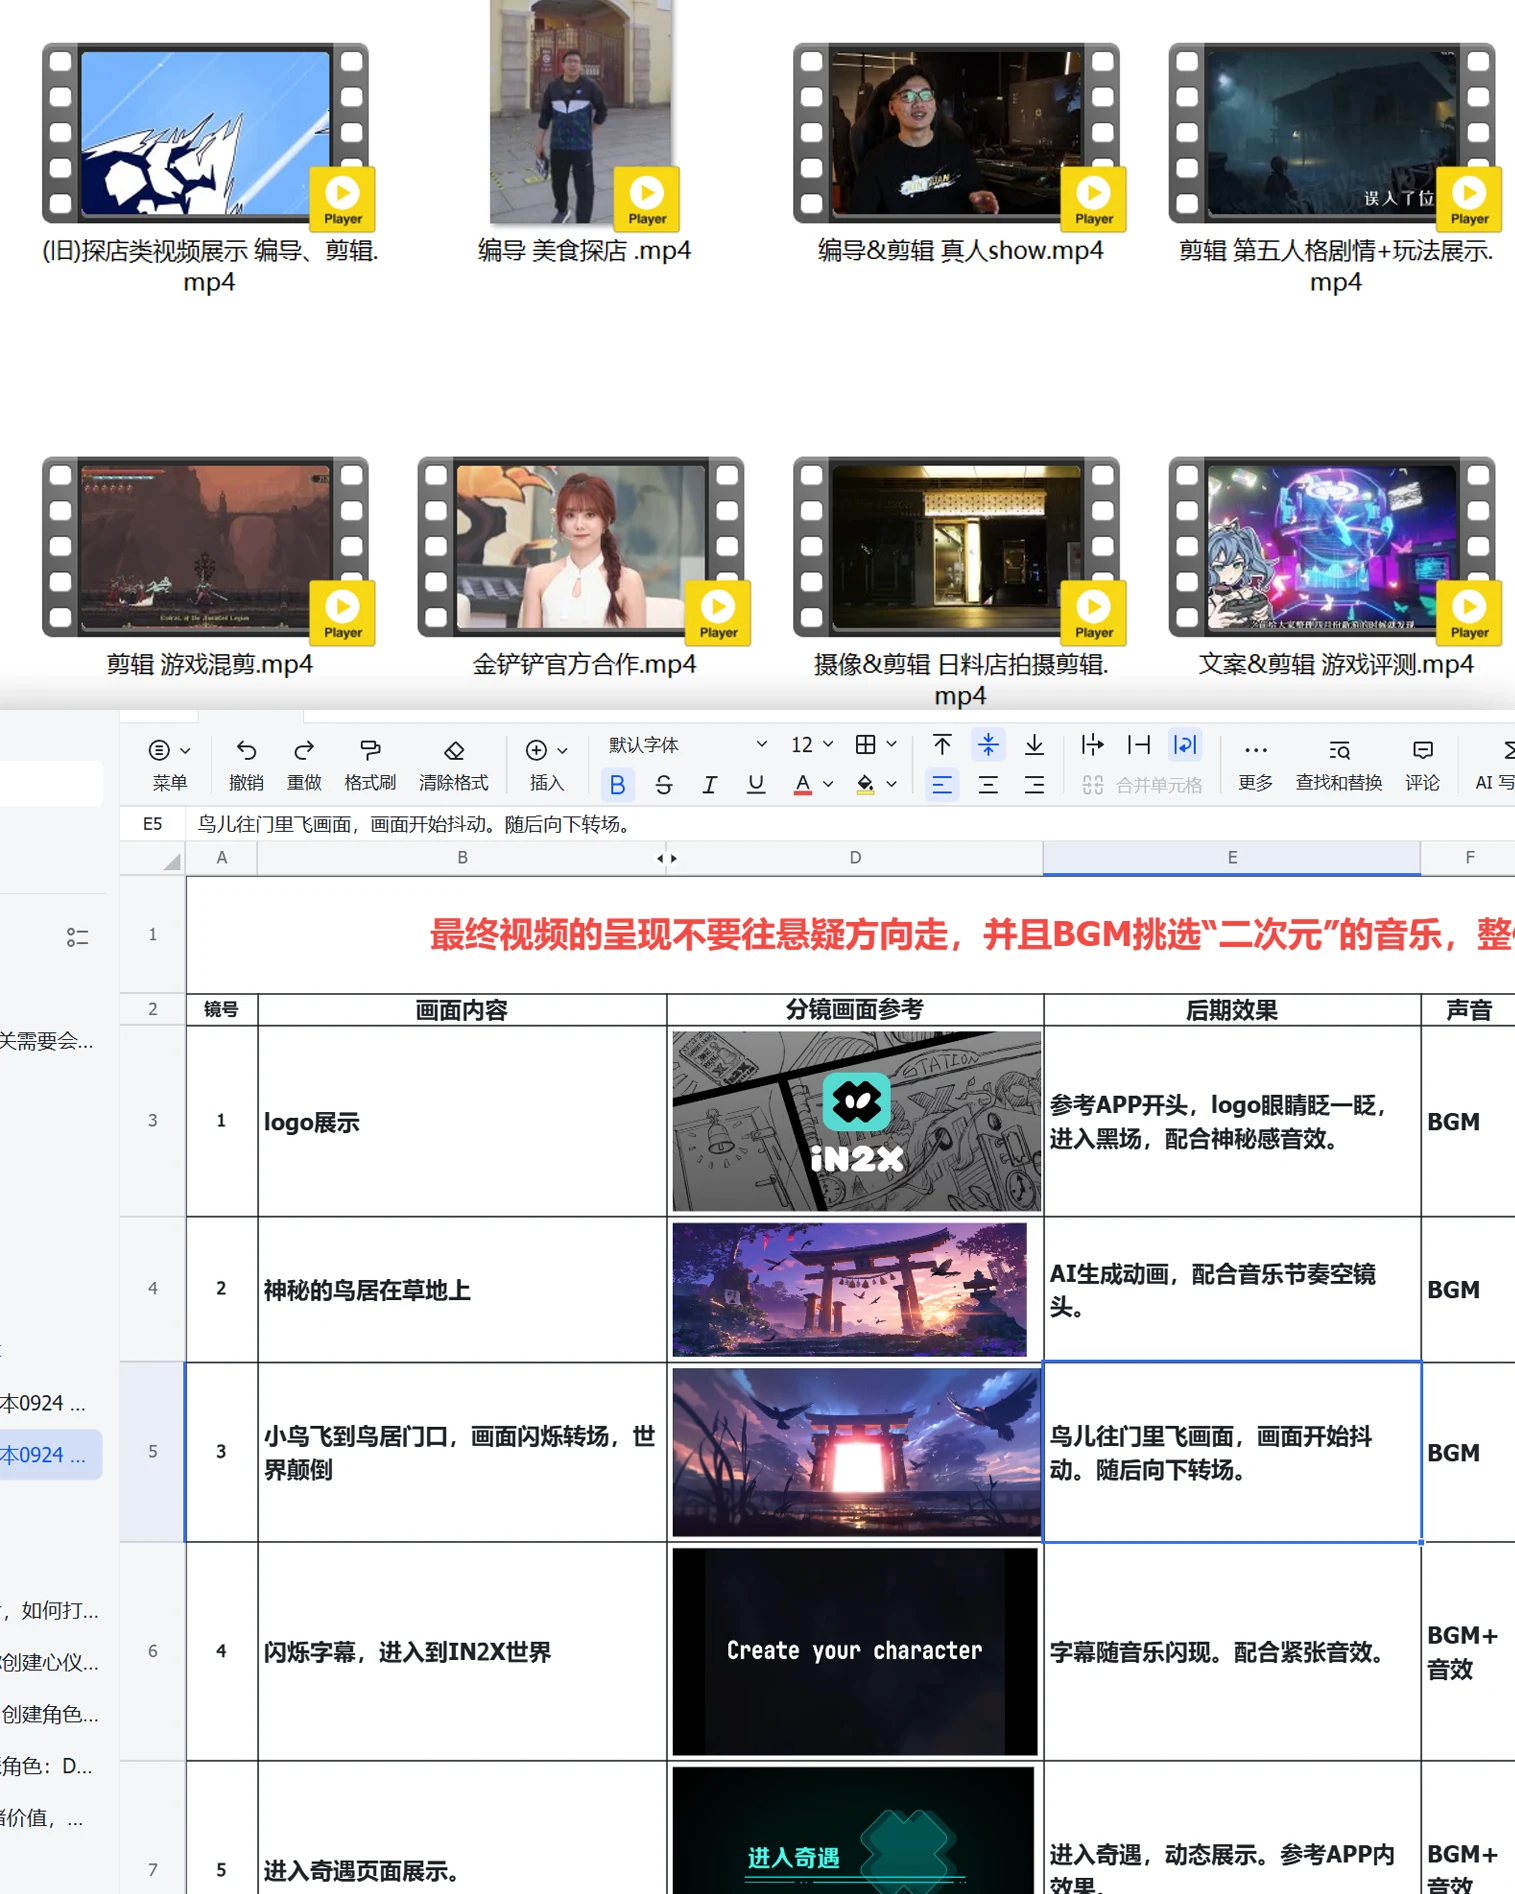Apply the red font color (A)
The image size is (1515, 1894).
[x=802, y=785]
